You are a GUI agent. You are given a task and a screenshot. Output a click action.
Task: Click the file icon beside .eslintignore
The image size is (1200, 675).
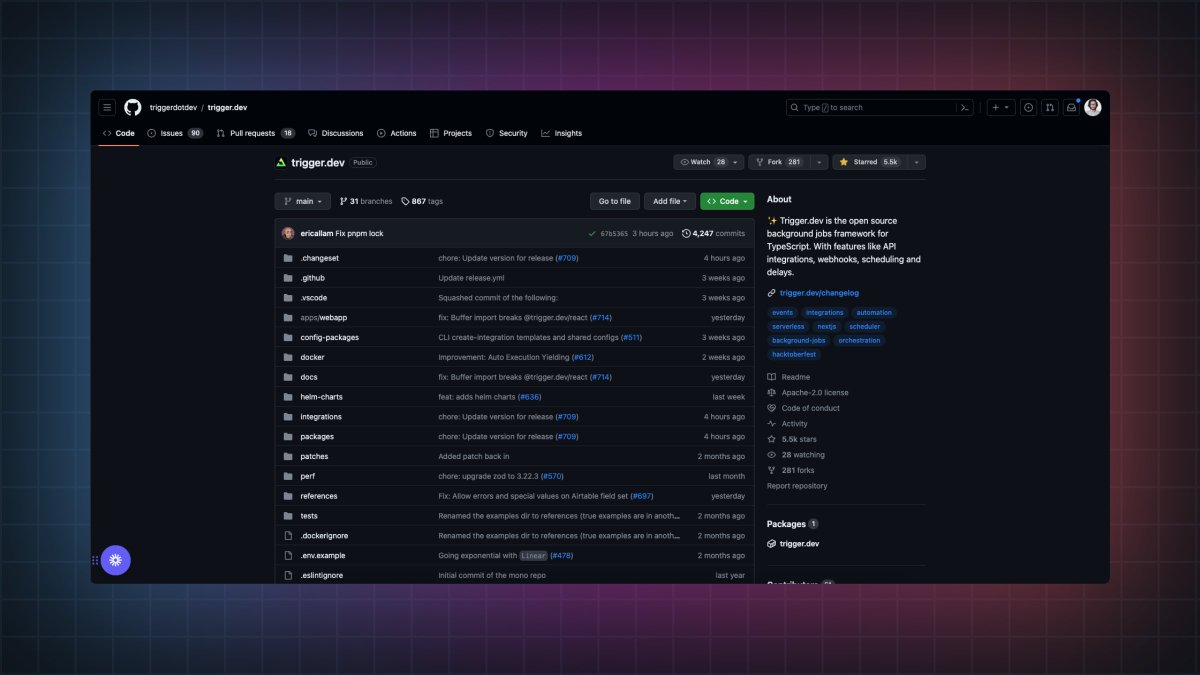[x=288, y=575]
